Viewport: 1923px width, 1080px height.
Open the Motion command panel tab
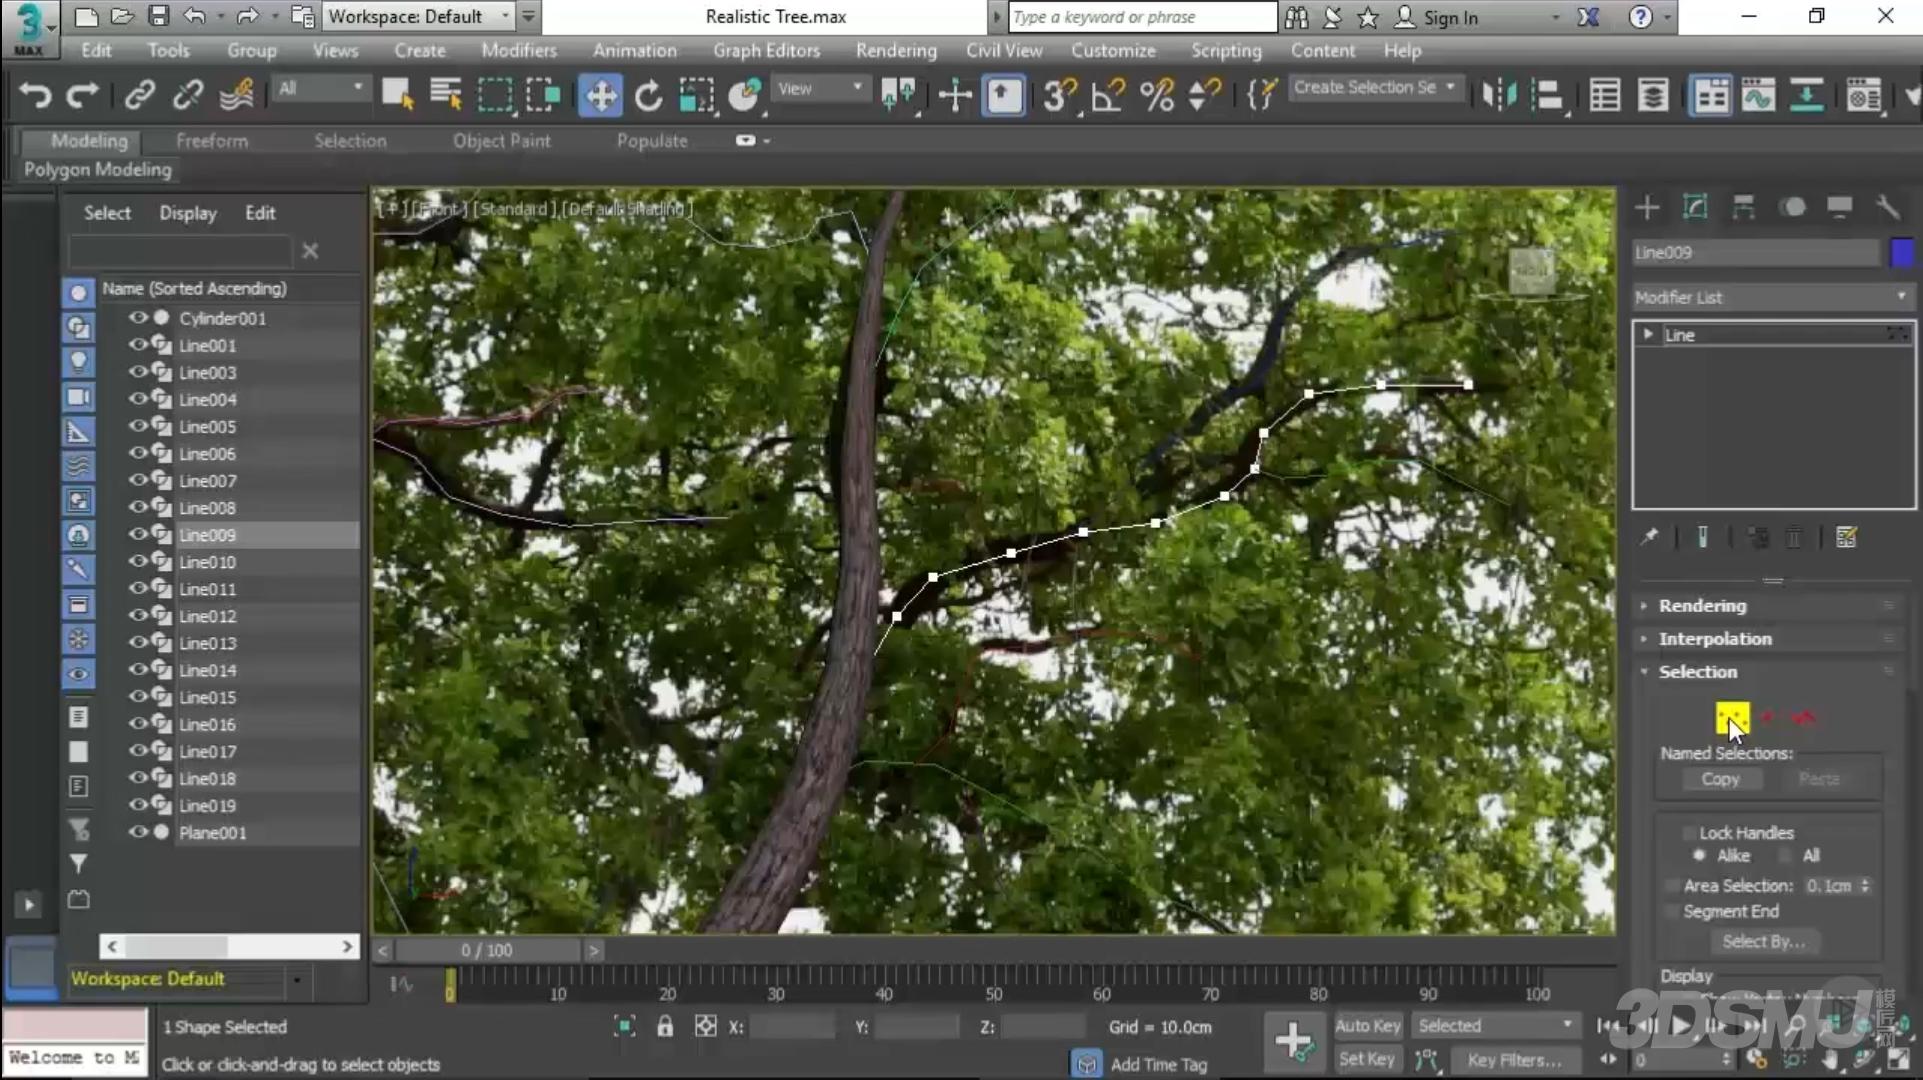(1792, 207)
